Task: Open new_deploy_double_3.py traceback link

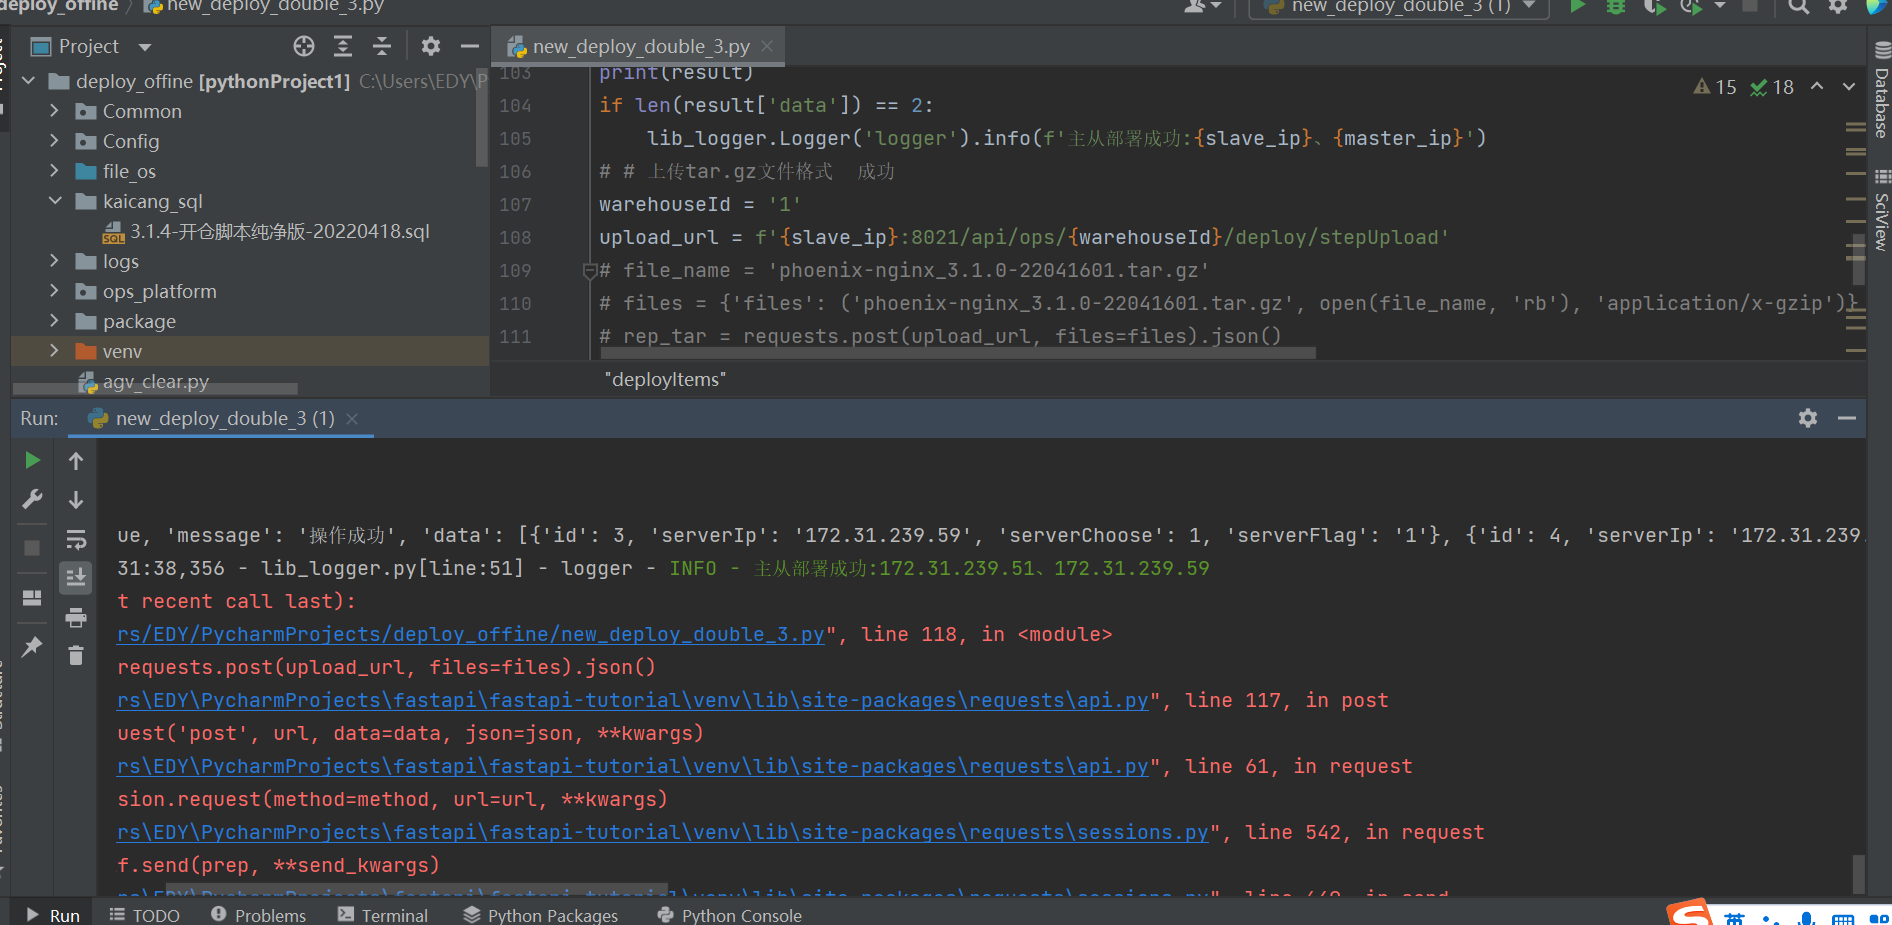Action: click(x=471, y=634)
